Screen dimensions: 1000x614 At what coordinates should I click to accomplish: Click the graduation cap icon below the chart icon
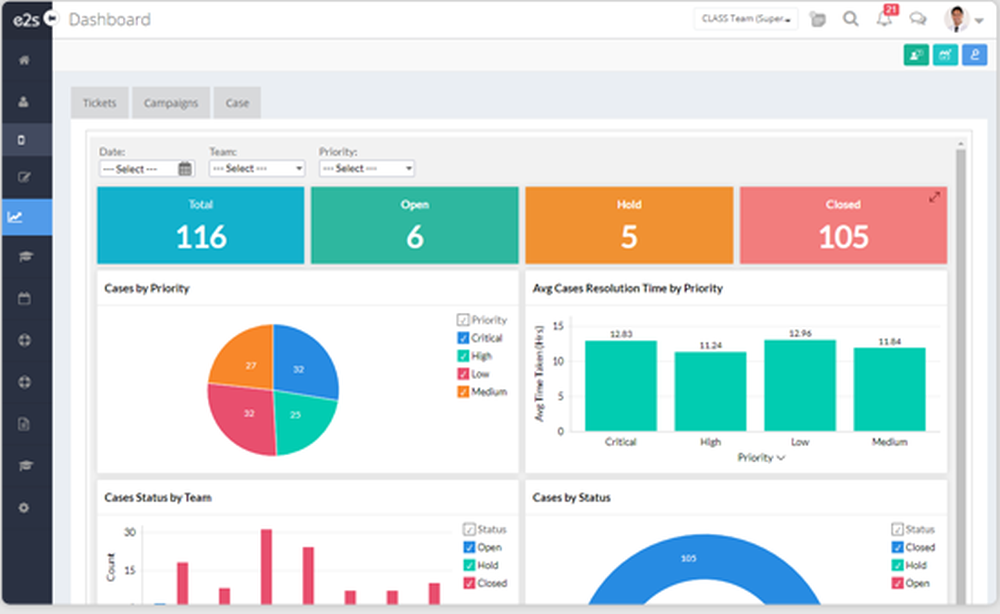pos(25,256)
